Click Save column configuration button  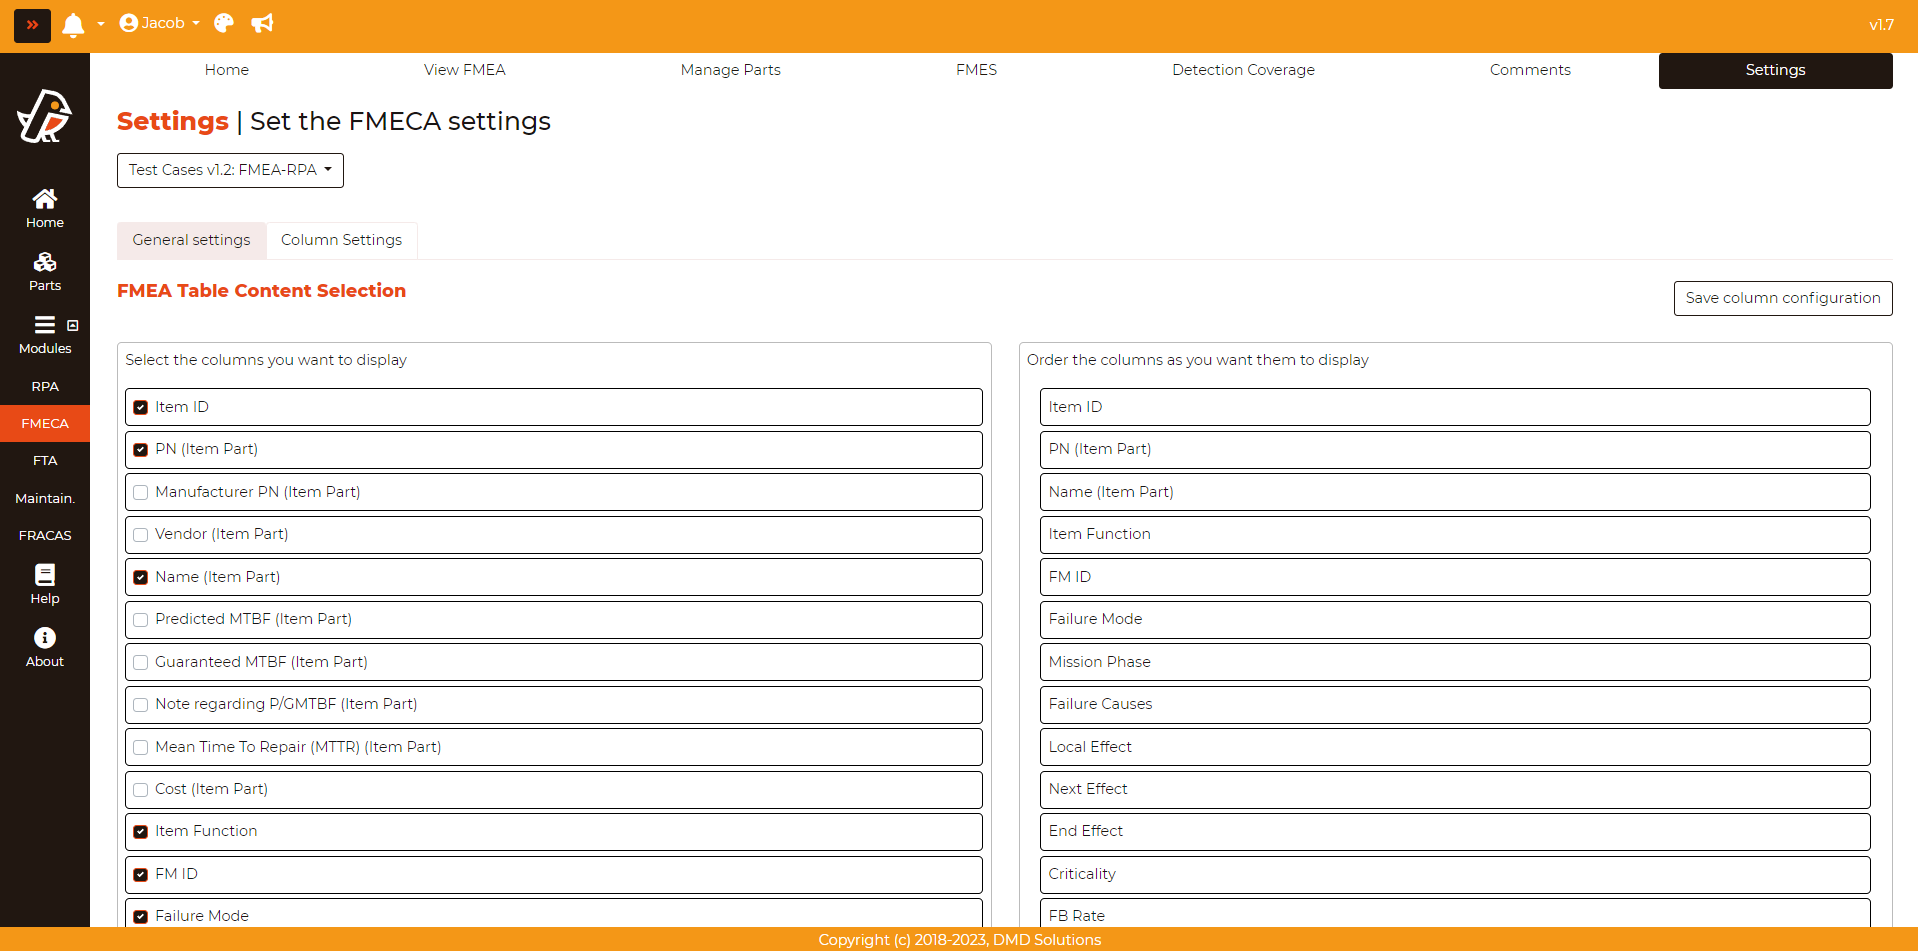1782,298
